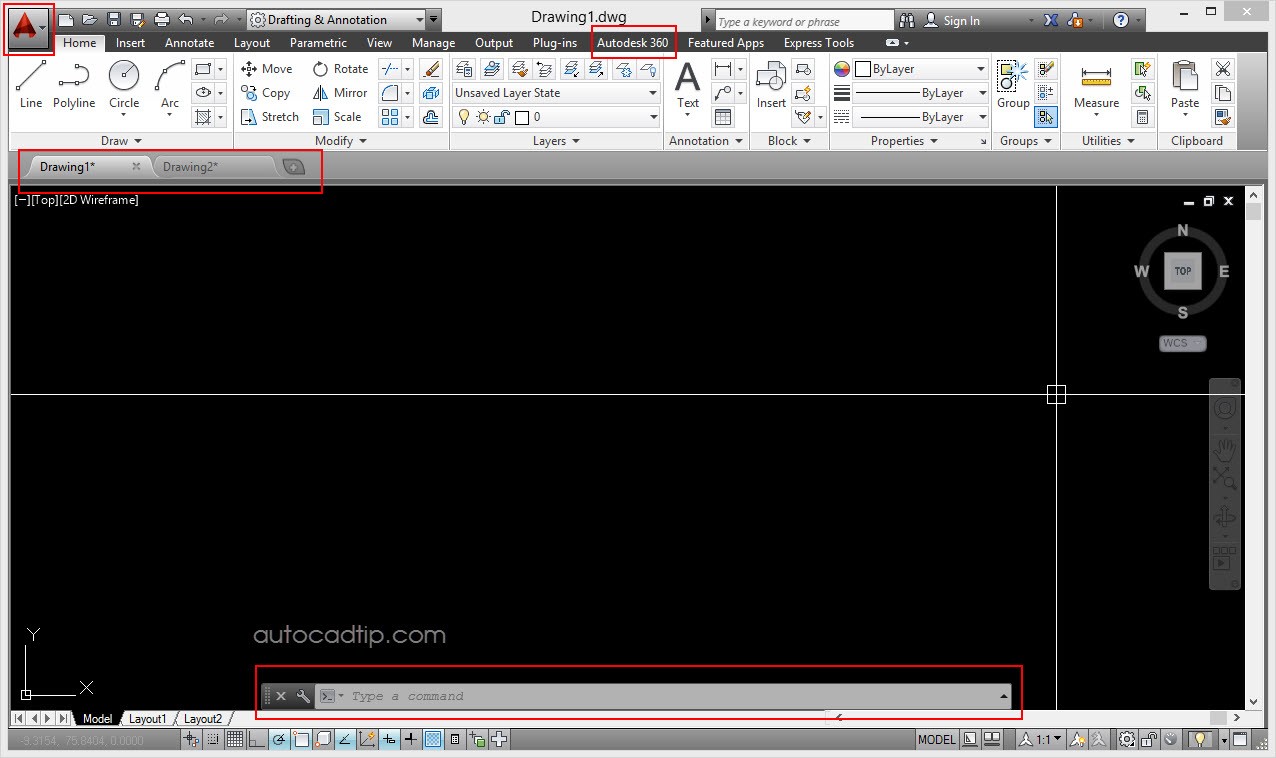The image size is (1276, 758).
Task: Click the [2D Wireframe] visual style label
Action: pyautogui.click(x=99, y=200)
